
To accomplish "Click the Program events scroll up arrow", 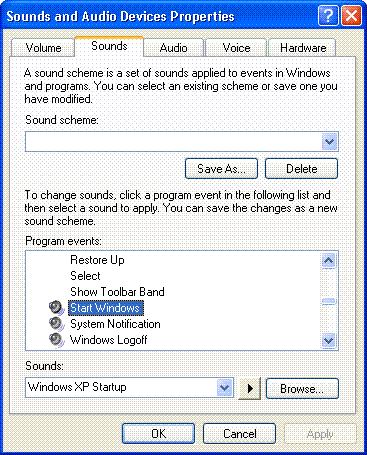I will 329,260.
